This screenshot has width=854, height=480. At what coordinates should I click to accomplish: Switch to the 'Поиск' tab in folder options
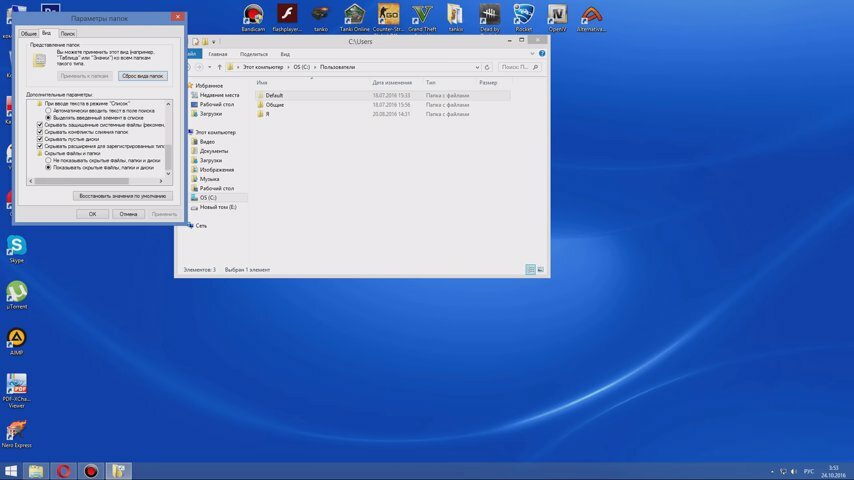click(x=68, y=34)
